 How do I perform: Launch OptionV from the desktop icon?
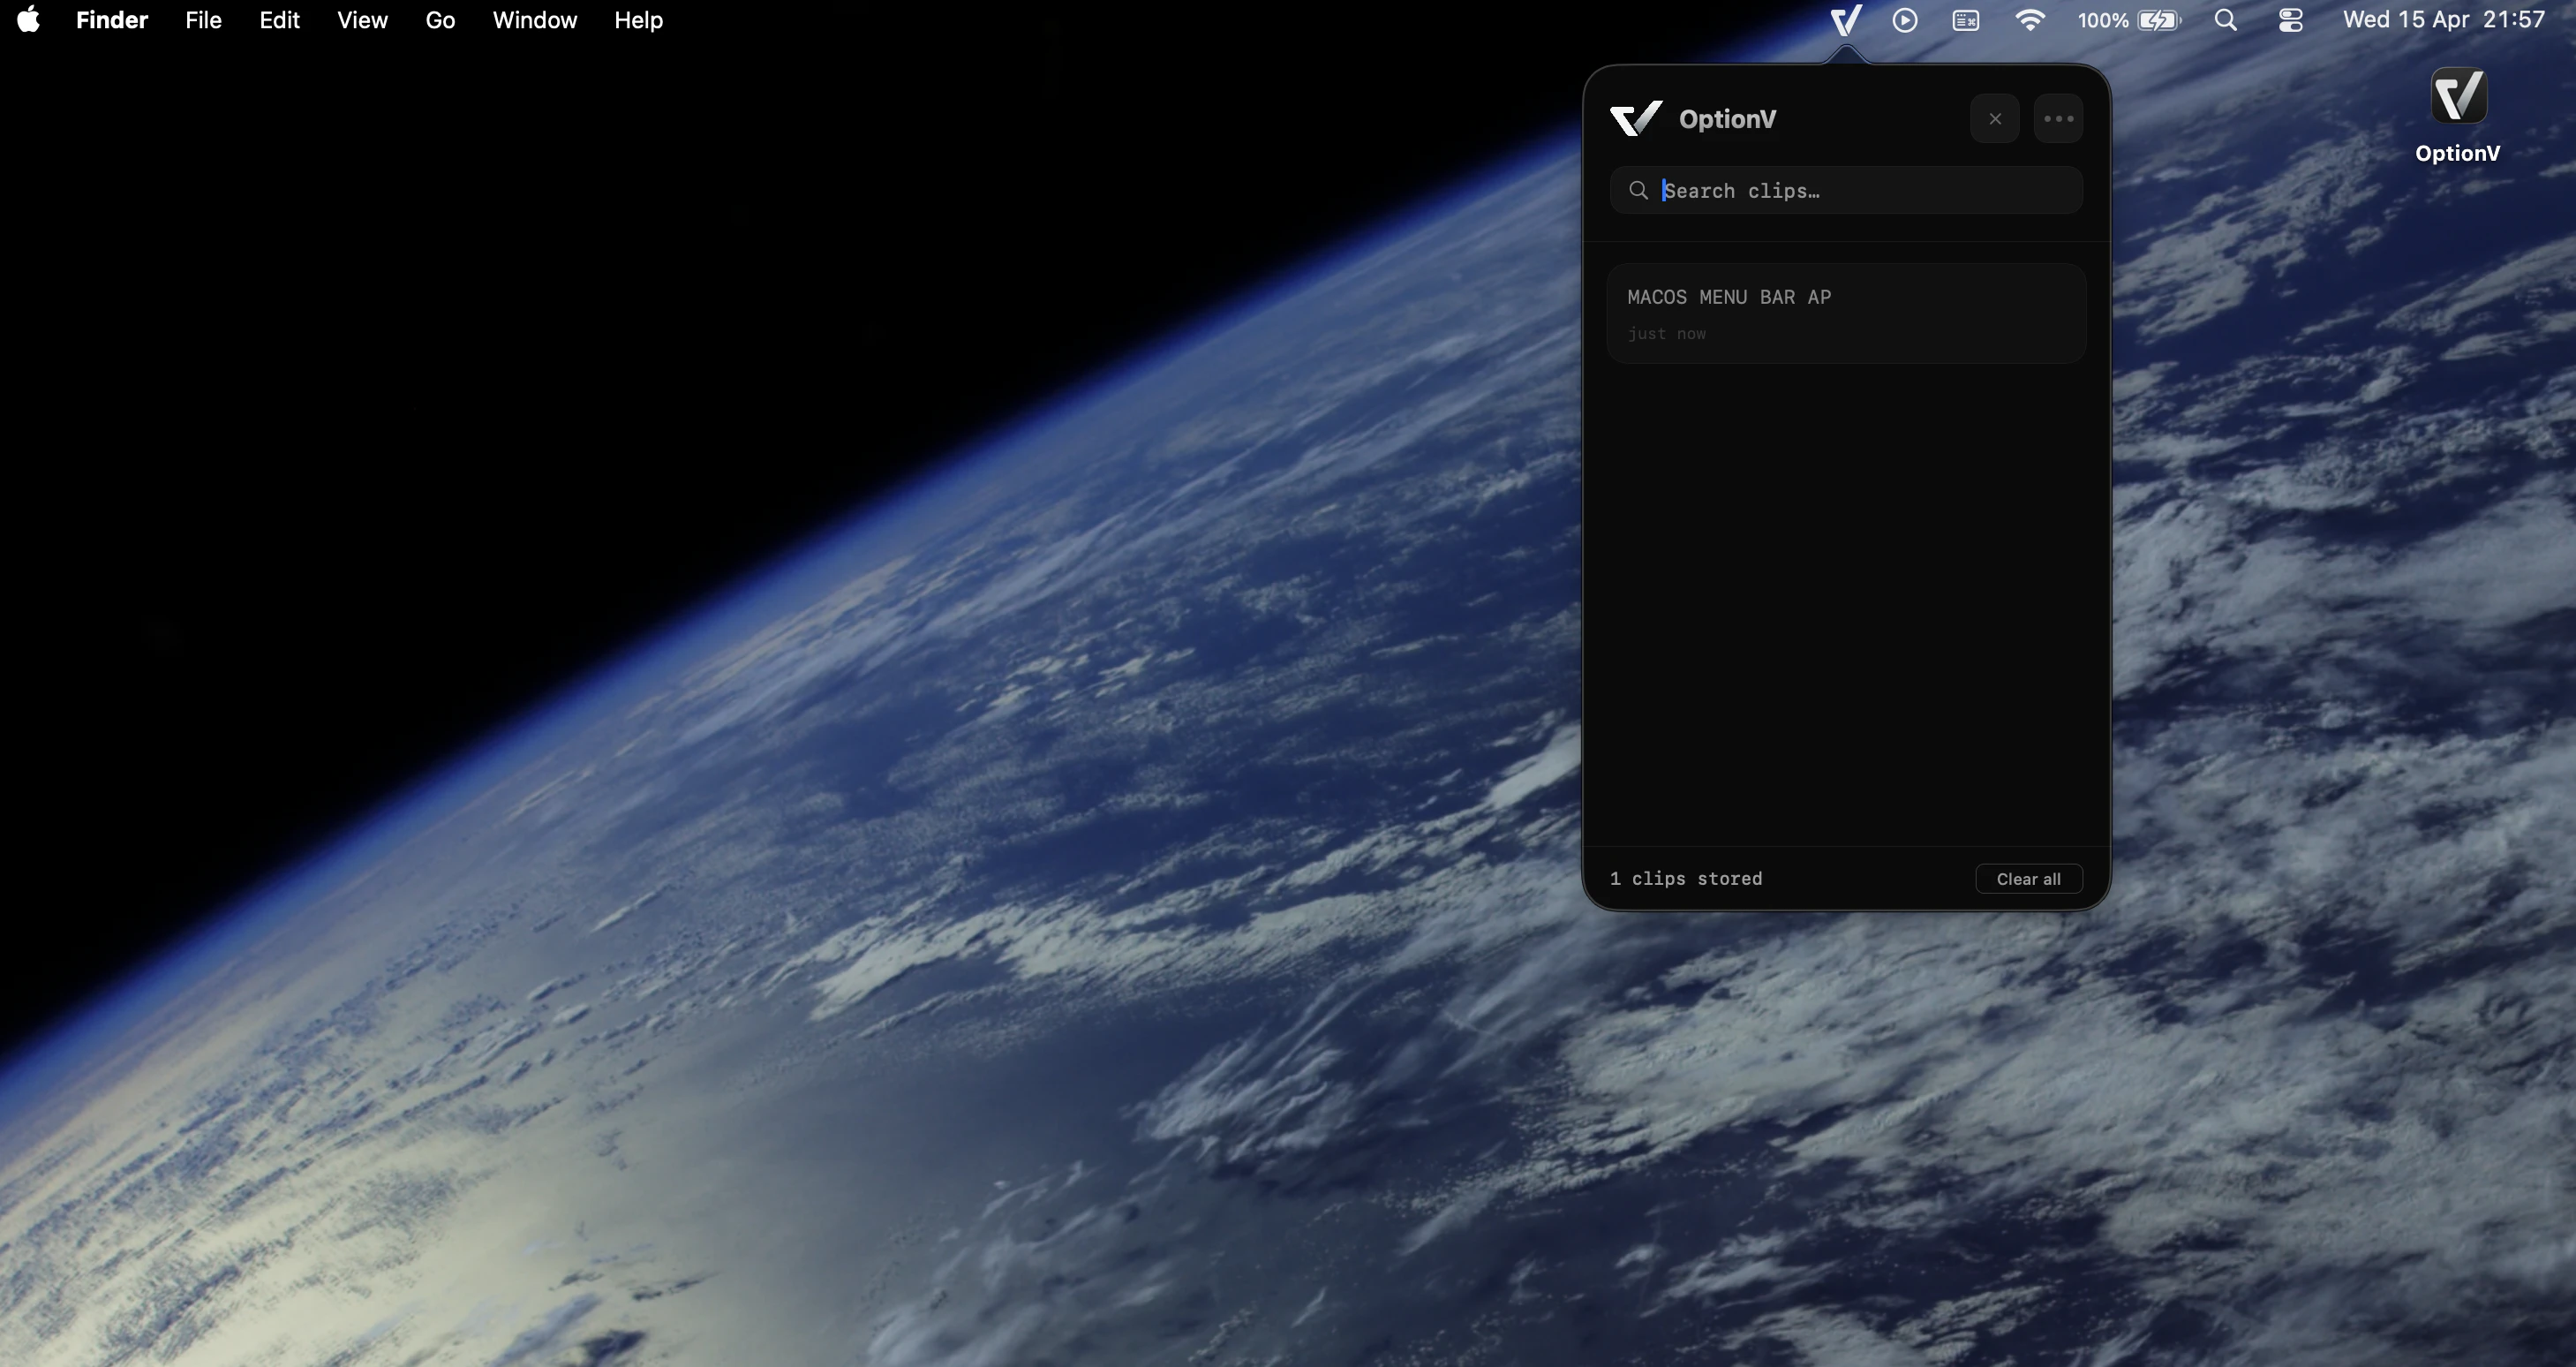(x=2459, y=96)
